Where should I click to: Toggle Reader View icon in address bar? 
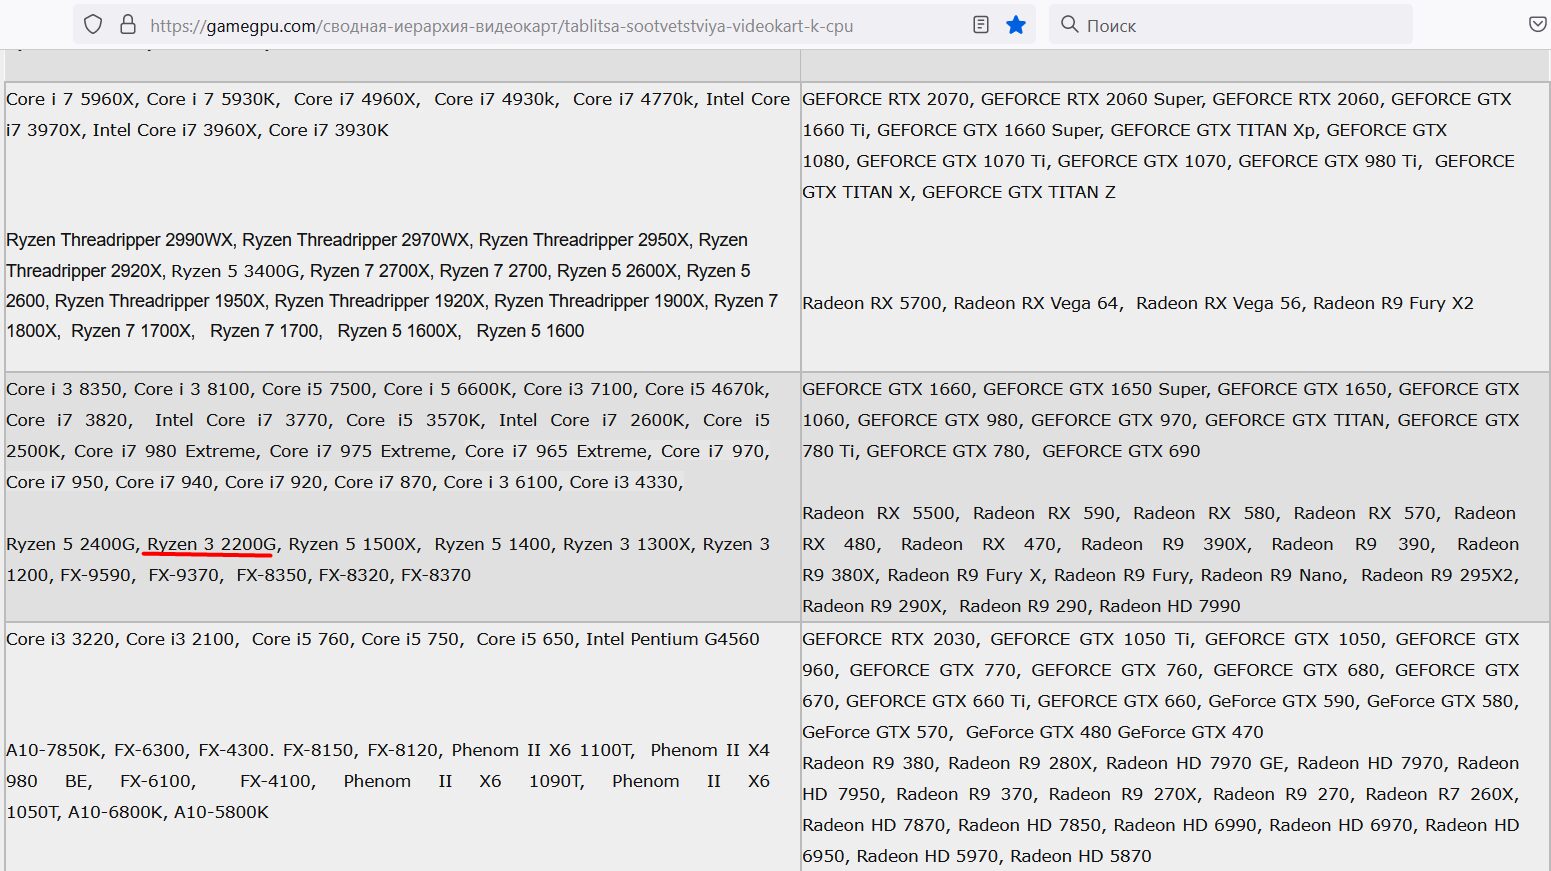pos(981,25)
